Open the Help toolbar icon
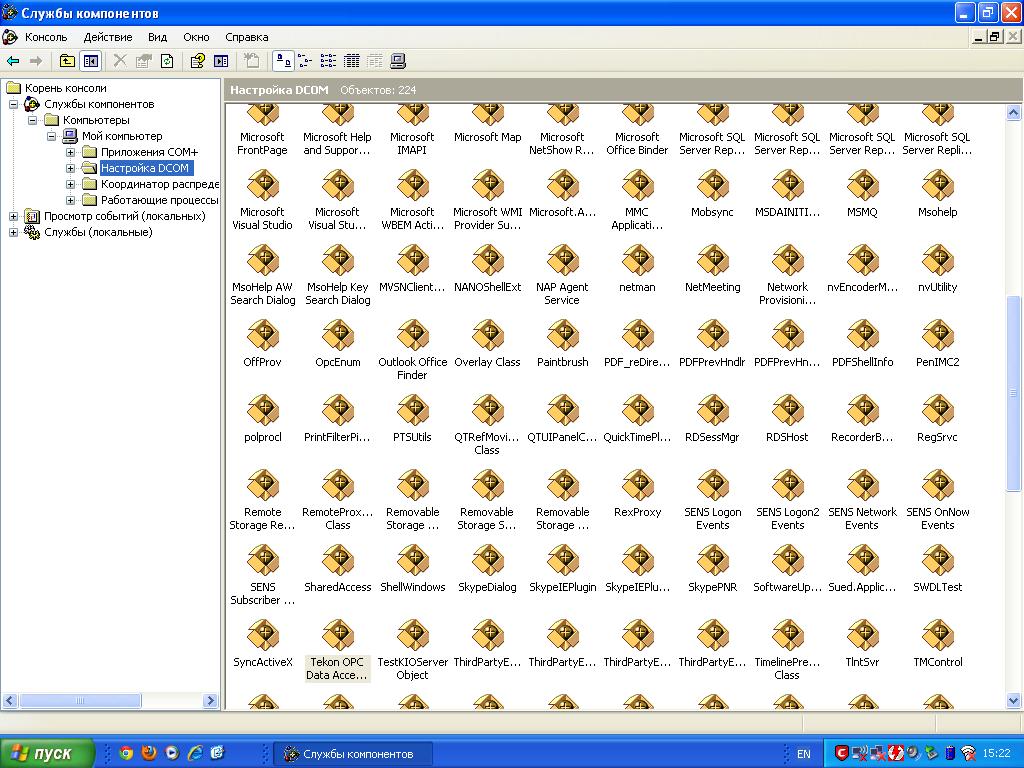The image size is (1024, 768). click(197, 61)
